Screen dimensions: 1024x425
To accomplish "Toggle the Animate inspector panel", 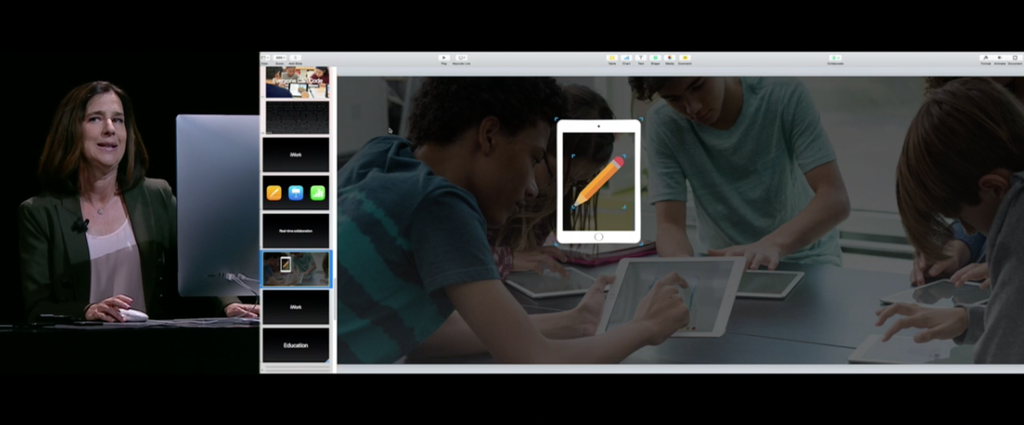I will [x=999, y=58].
